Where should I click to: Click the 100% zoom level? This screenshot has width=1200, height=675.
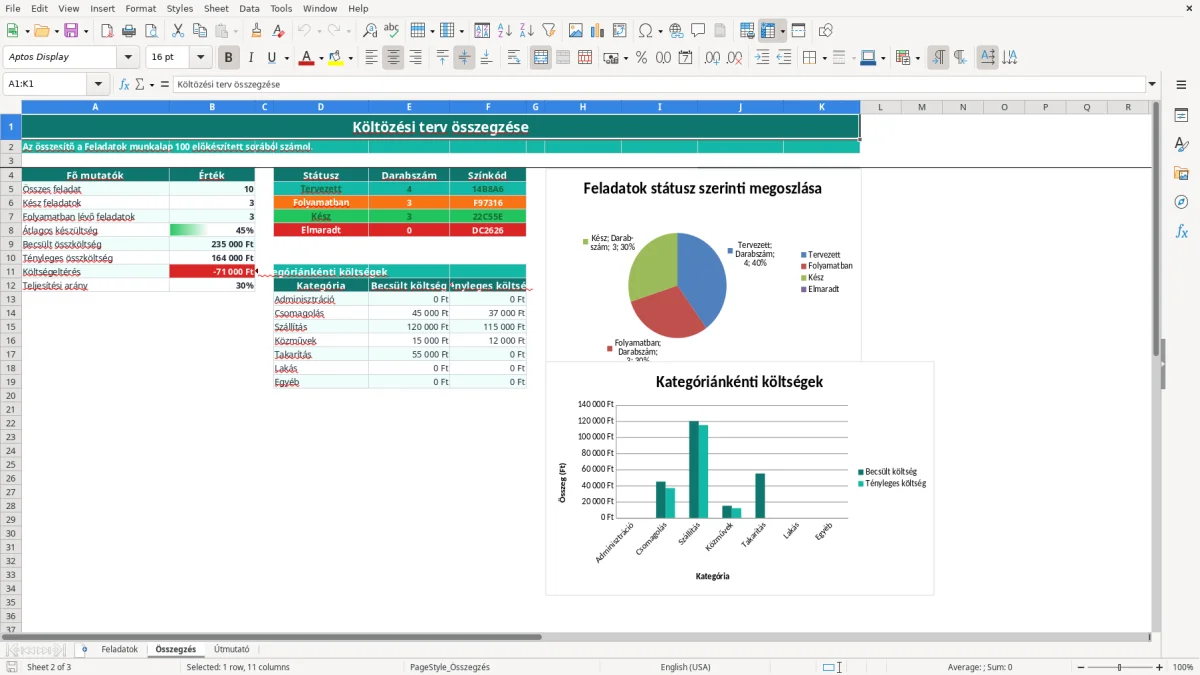[1183, 667]
